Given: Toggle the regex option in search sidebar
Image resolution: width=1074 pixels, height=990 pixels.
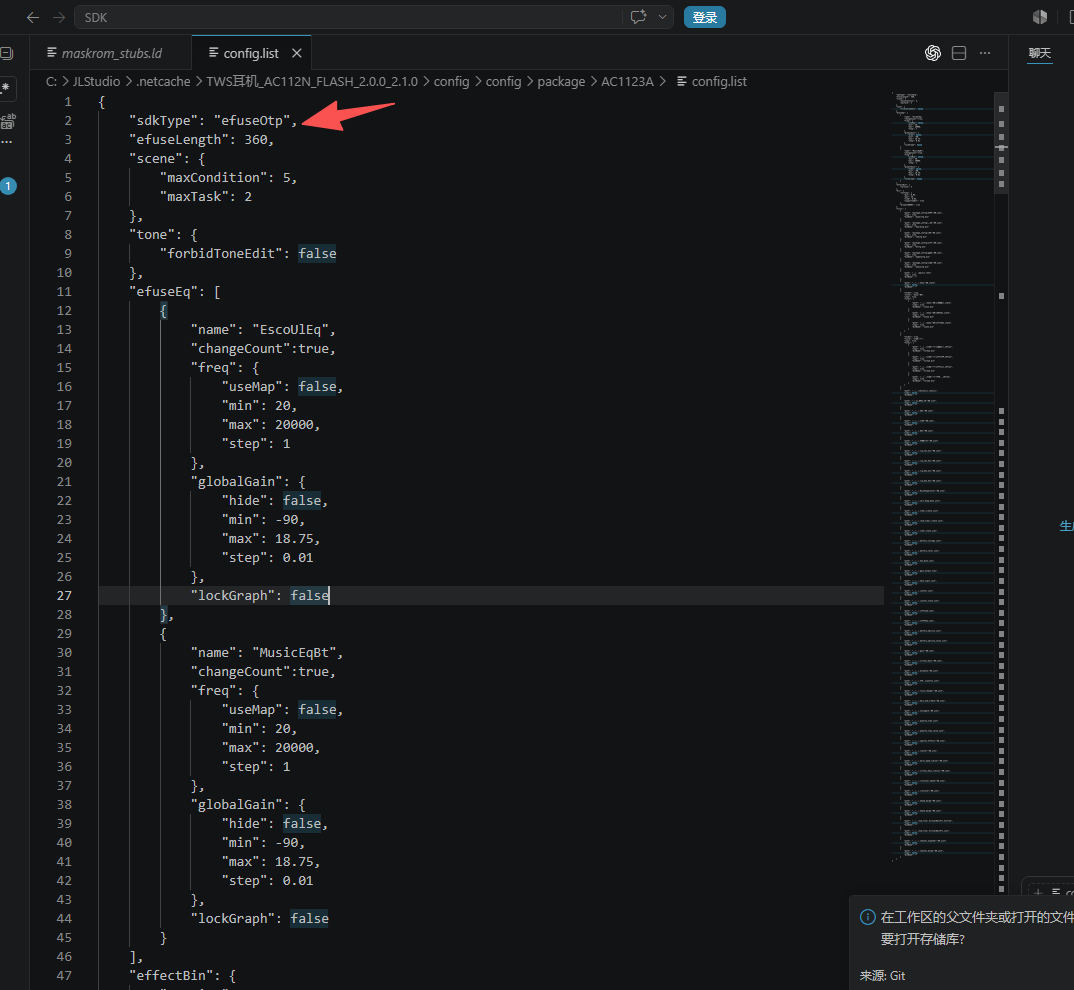Looking at the screenshot, I should pos(6,88).
